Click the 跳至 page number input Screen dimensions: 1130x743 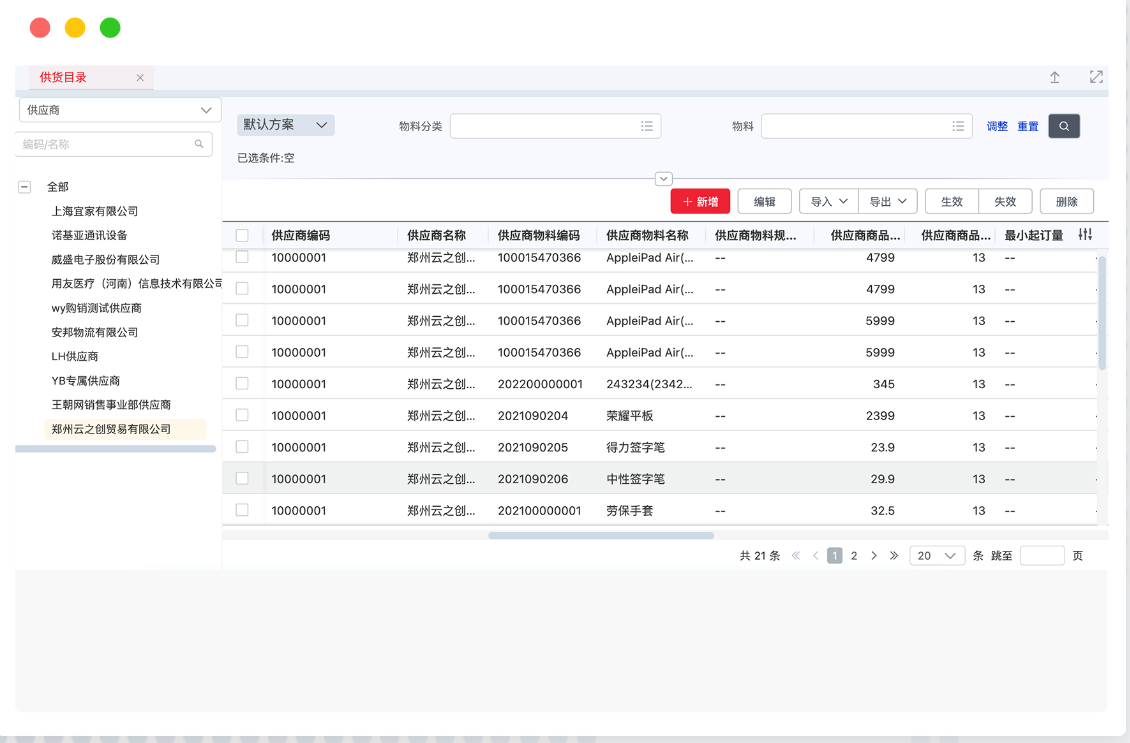click(x=1042, y=556)
